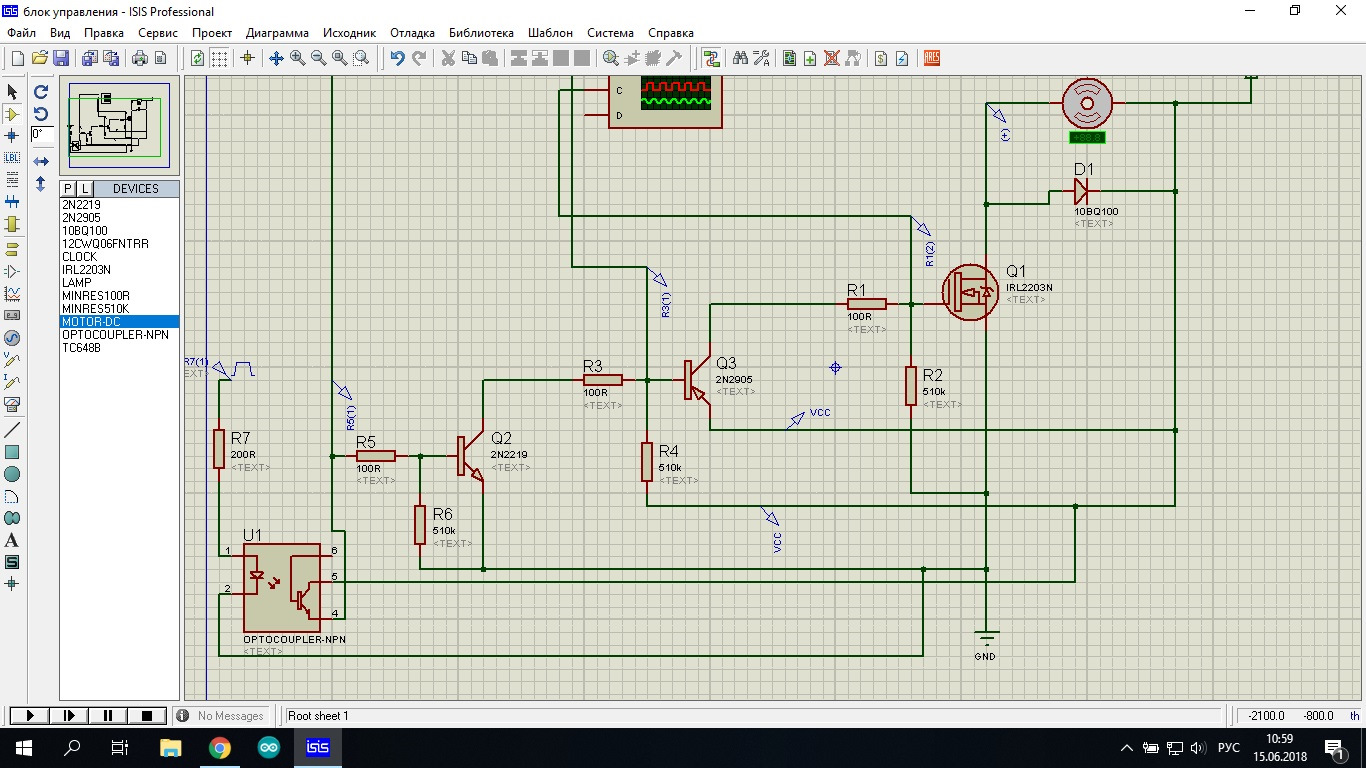Viewport: 1366px width, 768px height.
Task: Click the Save design toolbar icon
Action: click(x=61, y=58)
